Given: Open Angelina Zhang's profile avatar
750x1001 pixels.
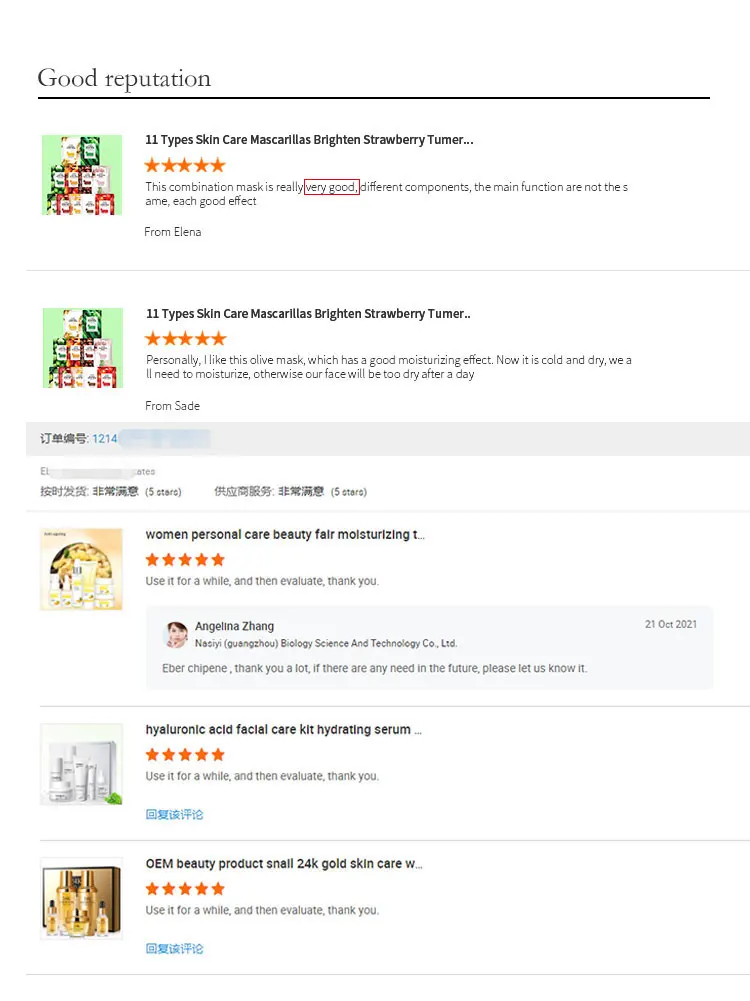Looking at the screenshot, I should pos(176,634).
